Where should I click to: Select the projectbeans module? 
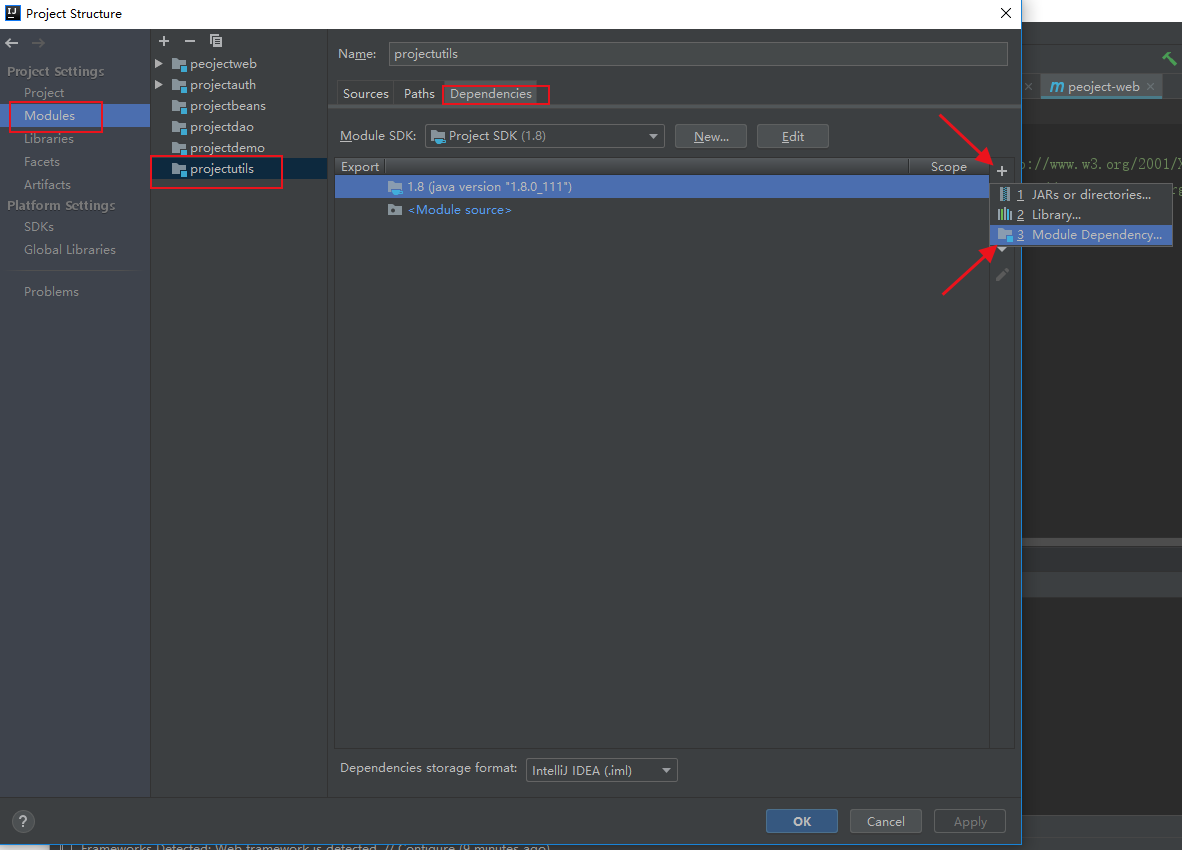(x=228, y=105)
